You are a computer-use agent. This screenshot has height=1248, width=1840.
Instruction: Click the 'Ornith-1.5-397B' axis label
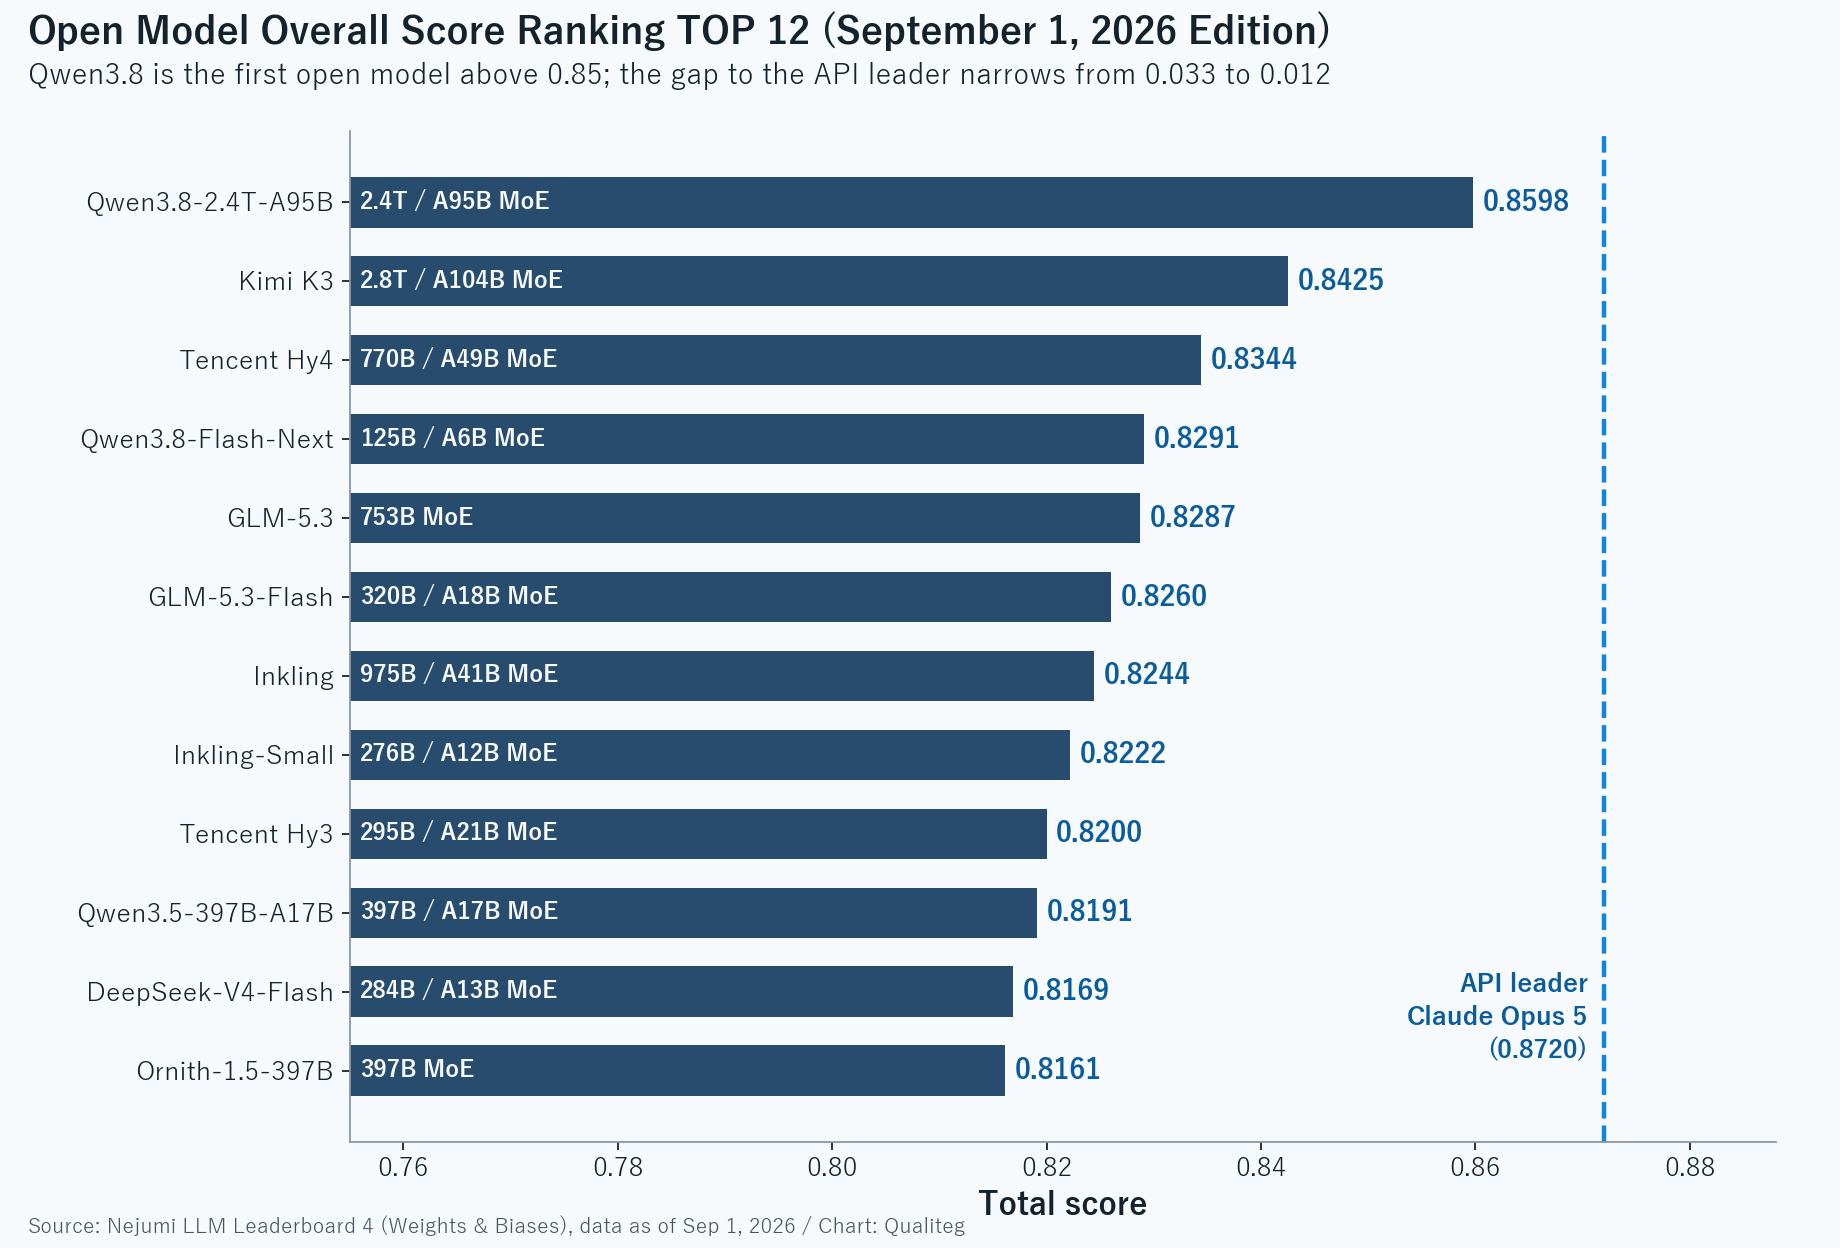click(235, 1071)
